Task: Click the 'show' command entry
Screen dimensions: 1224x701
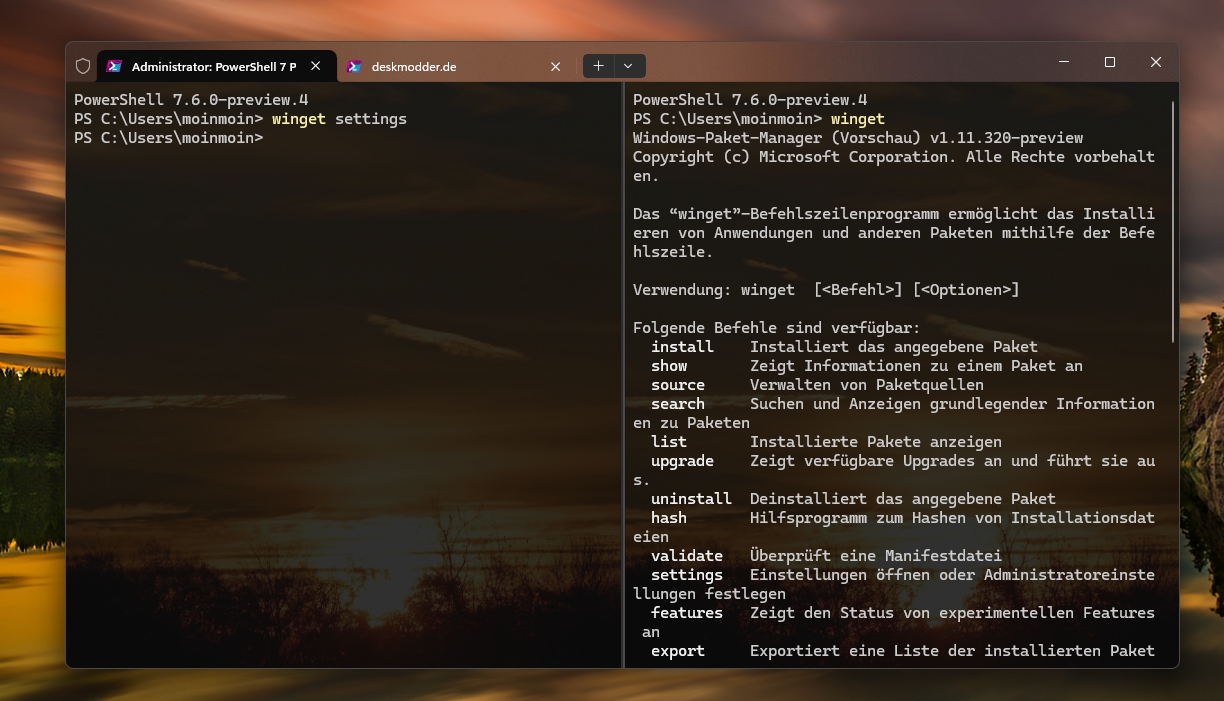Action: (x=669, y=366)
